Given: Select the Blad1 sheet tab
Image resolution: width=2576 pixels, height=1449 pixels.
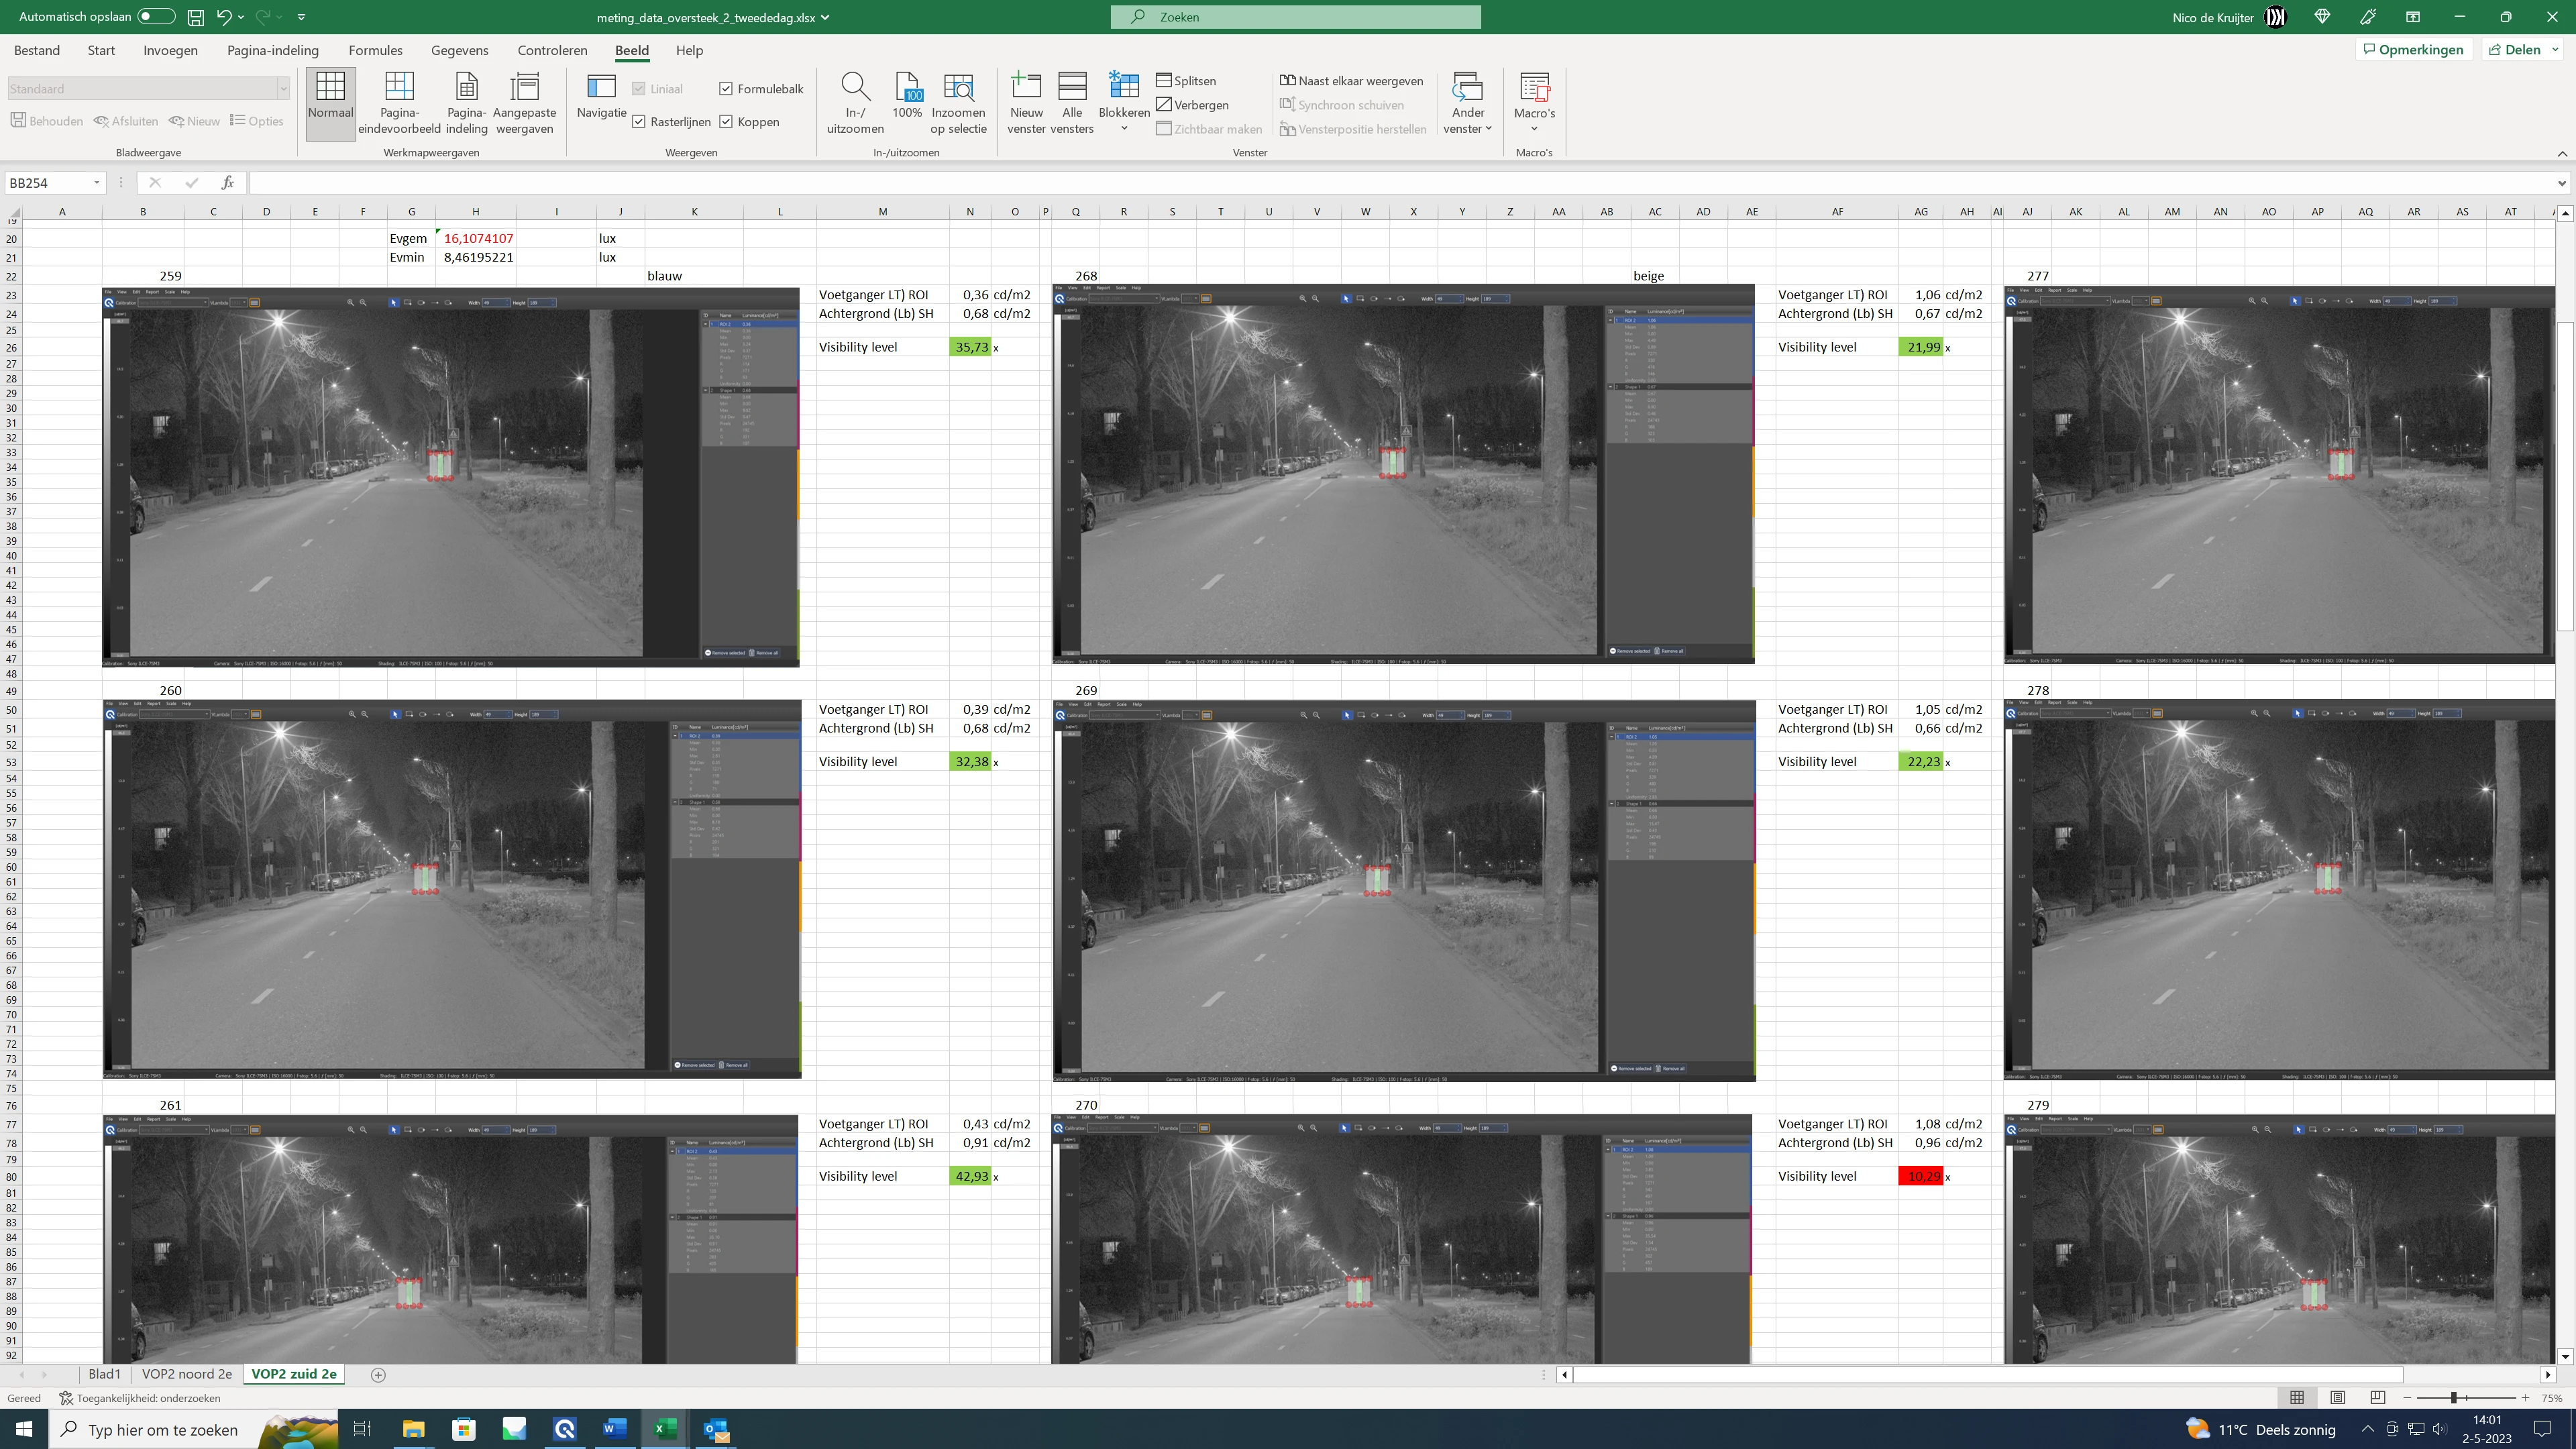Looking at the screenshot, I should tap(104, 1374).
